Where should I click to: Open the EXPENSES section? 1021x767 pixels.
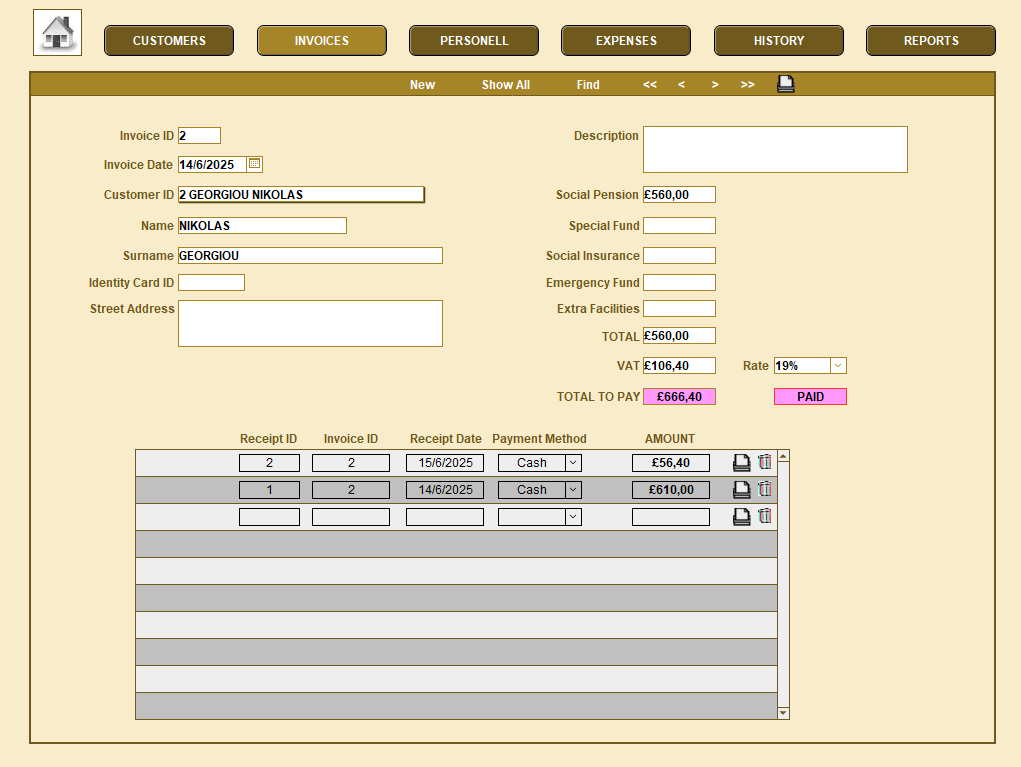(x=626, y=40)
